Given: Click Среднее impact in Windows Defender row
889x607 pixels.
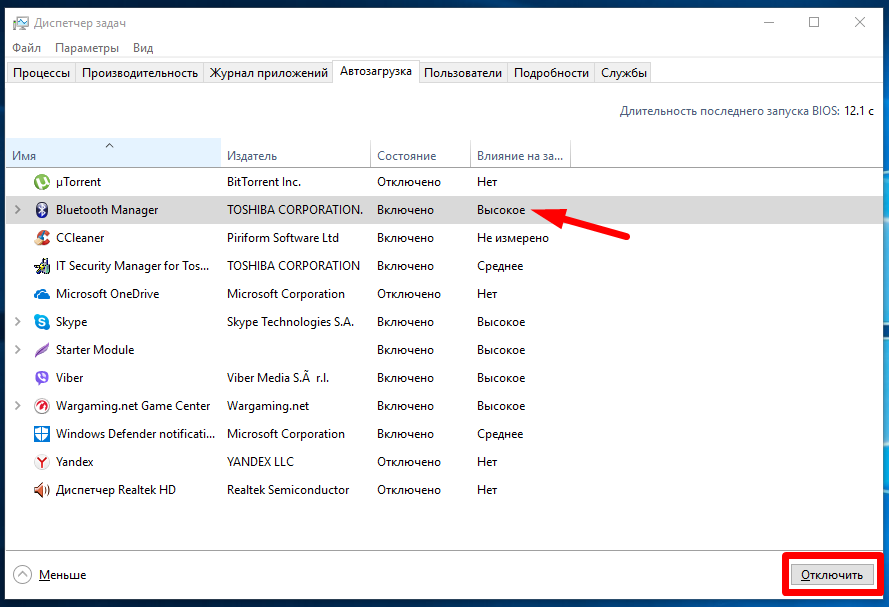Looking at the screenshot, I should (x=500, y=434).
